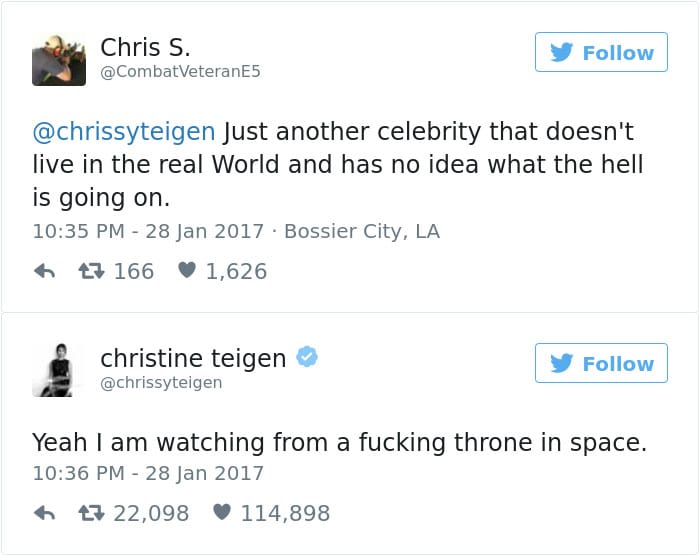View christine teigen's profile picture
This screenshot has width=700, height=556.
[59, 369]
